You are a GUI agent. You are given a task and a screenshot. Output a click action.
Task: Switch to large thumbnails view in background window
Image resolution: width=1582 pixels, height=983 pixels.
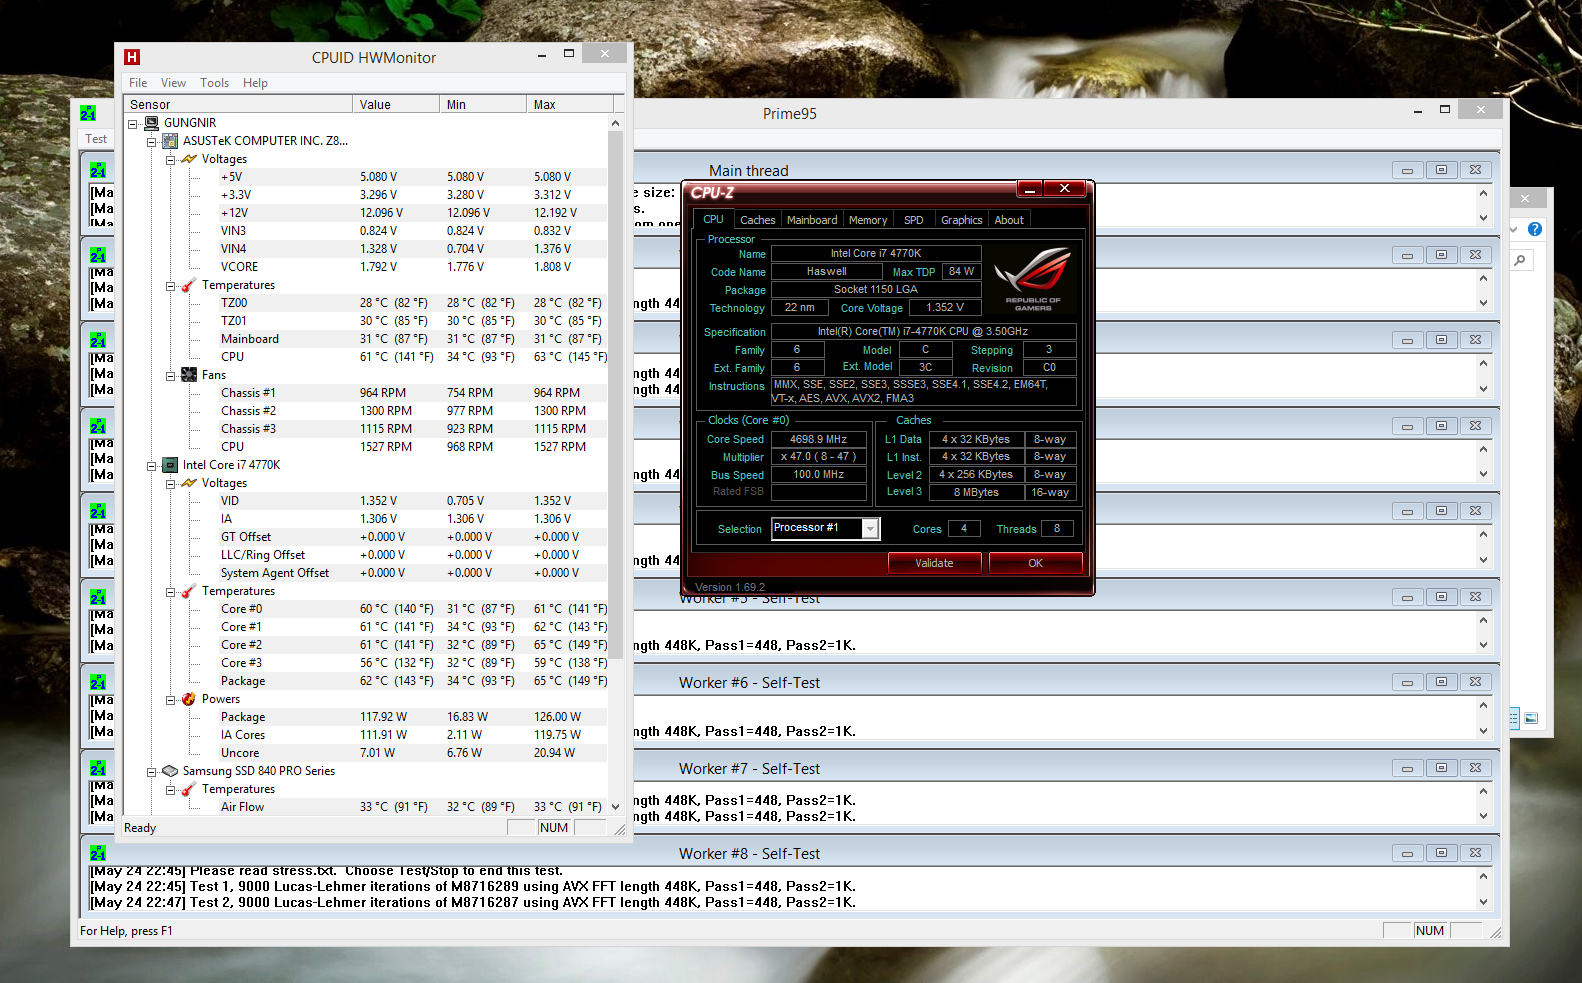[x=1531, y=718]
